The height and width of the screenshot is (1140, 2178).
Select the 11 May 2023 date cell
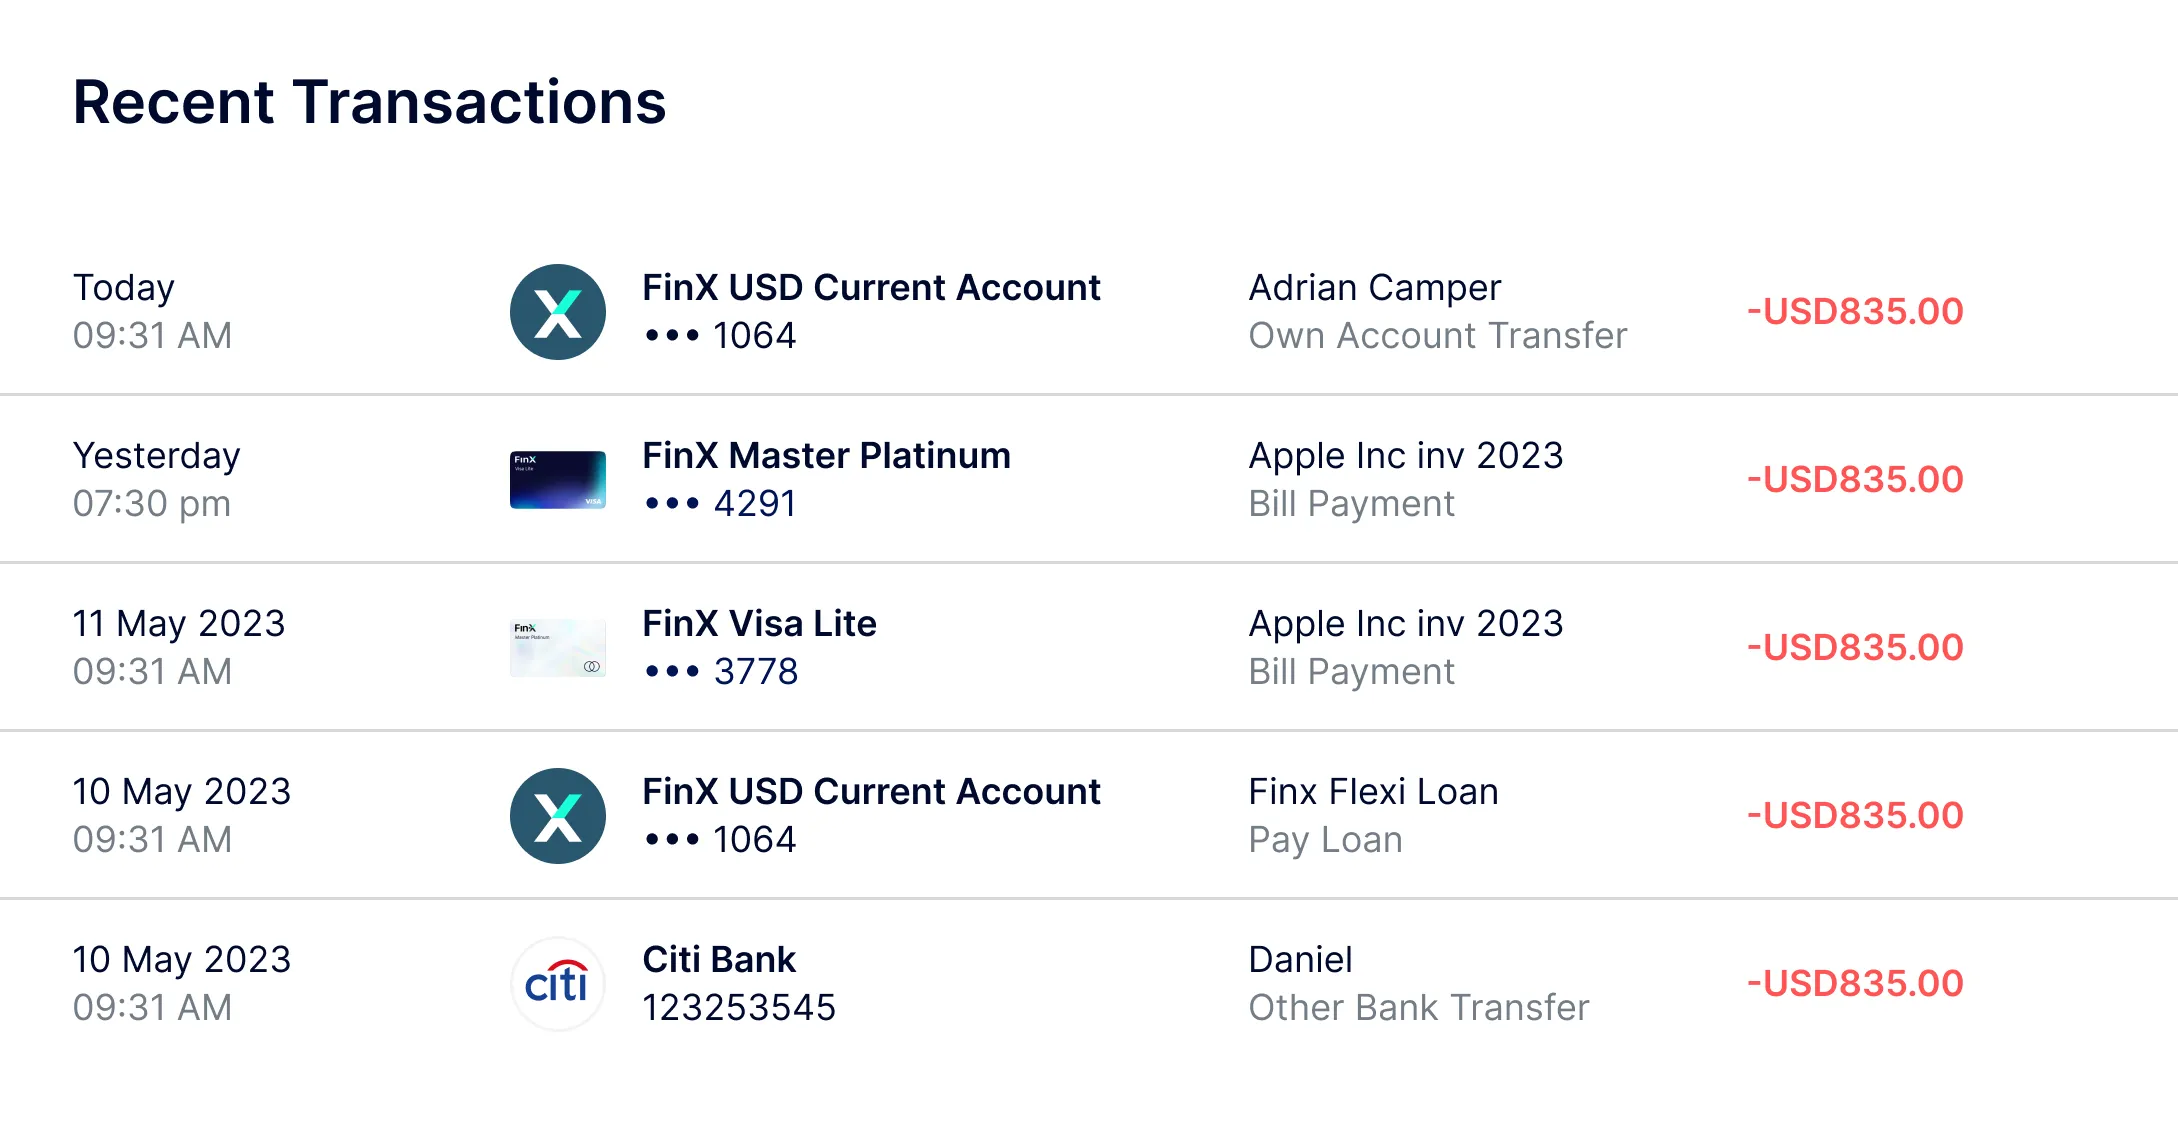point(179,648)
